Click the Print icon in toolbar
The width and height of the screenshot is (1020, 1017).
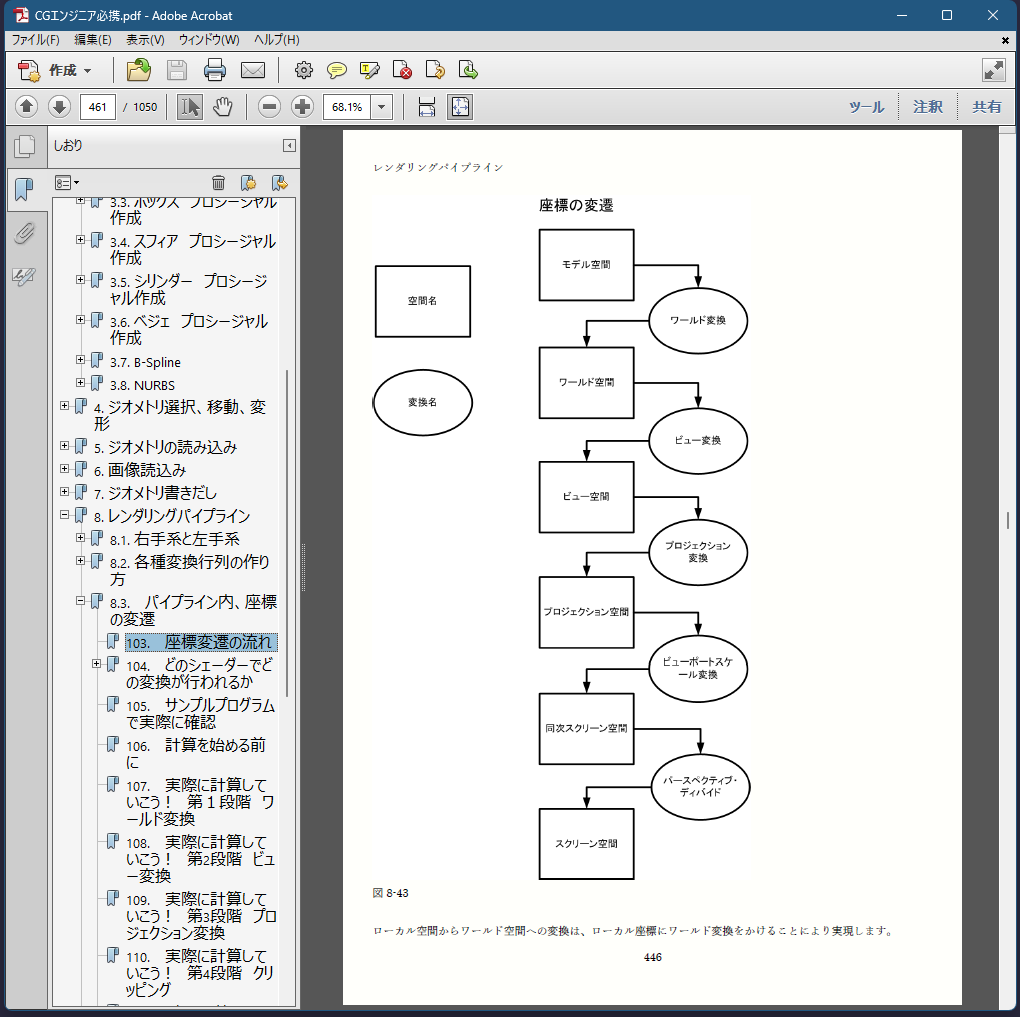click(215, 70)
